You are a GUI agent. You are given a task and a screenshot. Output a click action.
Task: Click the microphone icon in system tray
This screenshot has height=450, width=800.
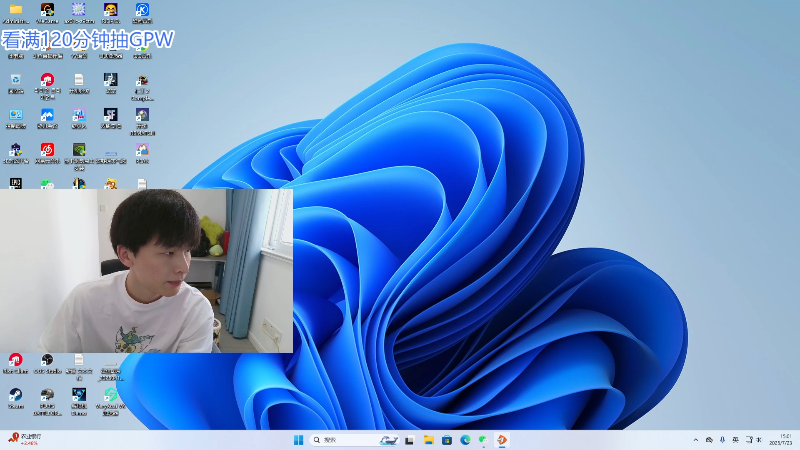click(722, 440)
